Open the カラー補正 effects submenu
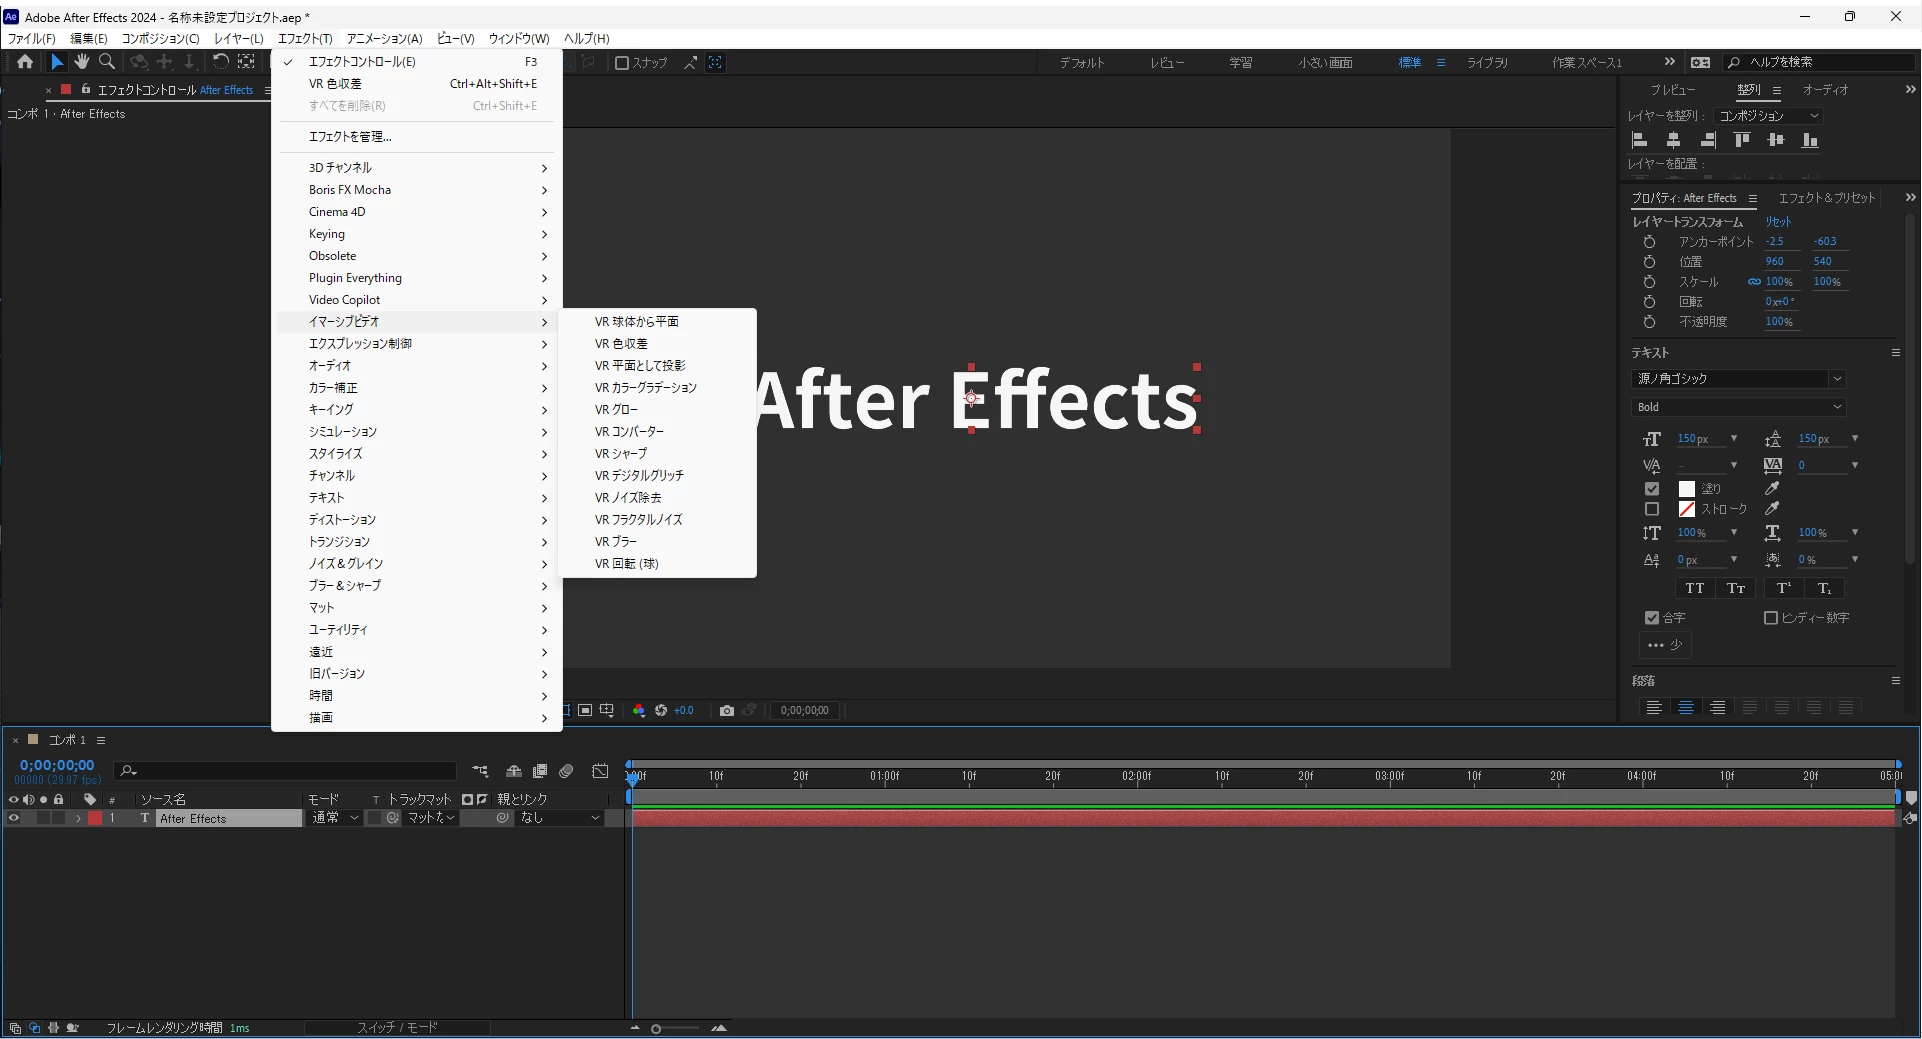 [417, 388]
